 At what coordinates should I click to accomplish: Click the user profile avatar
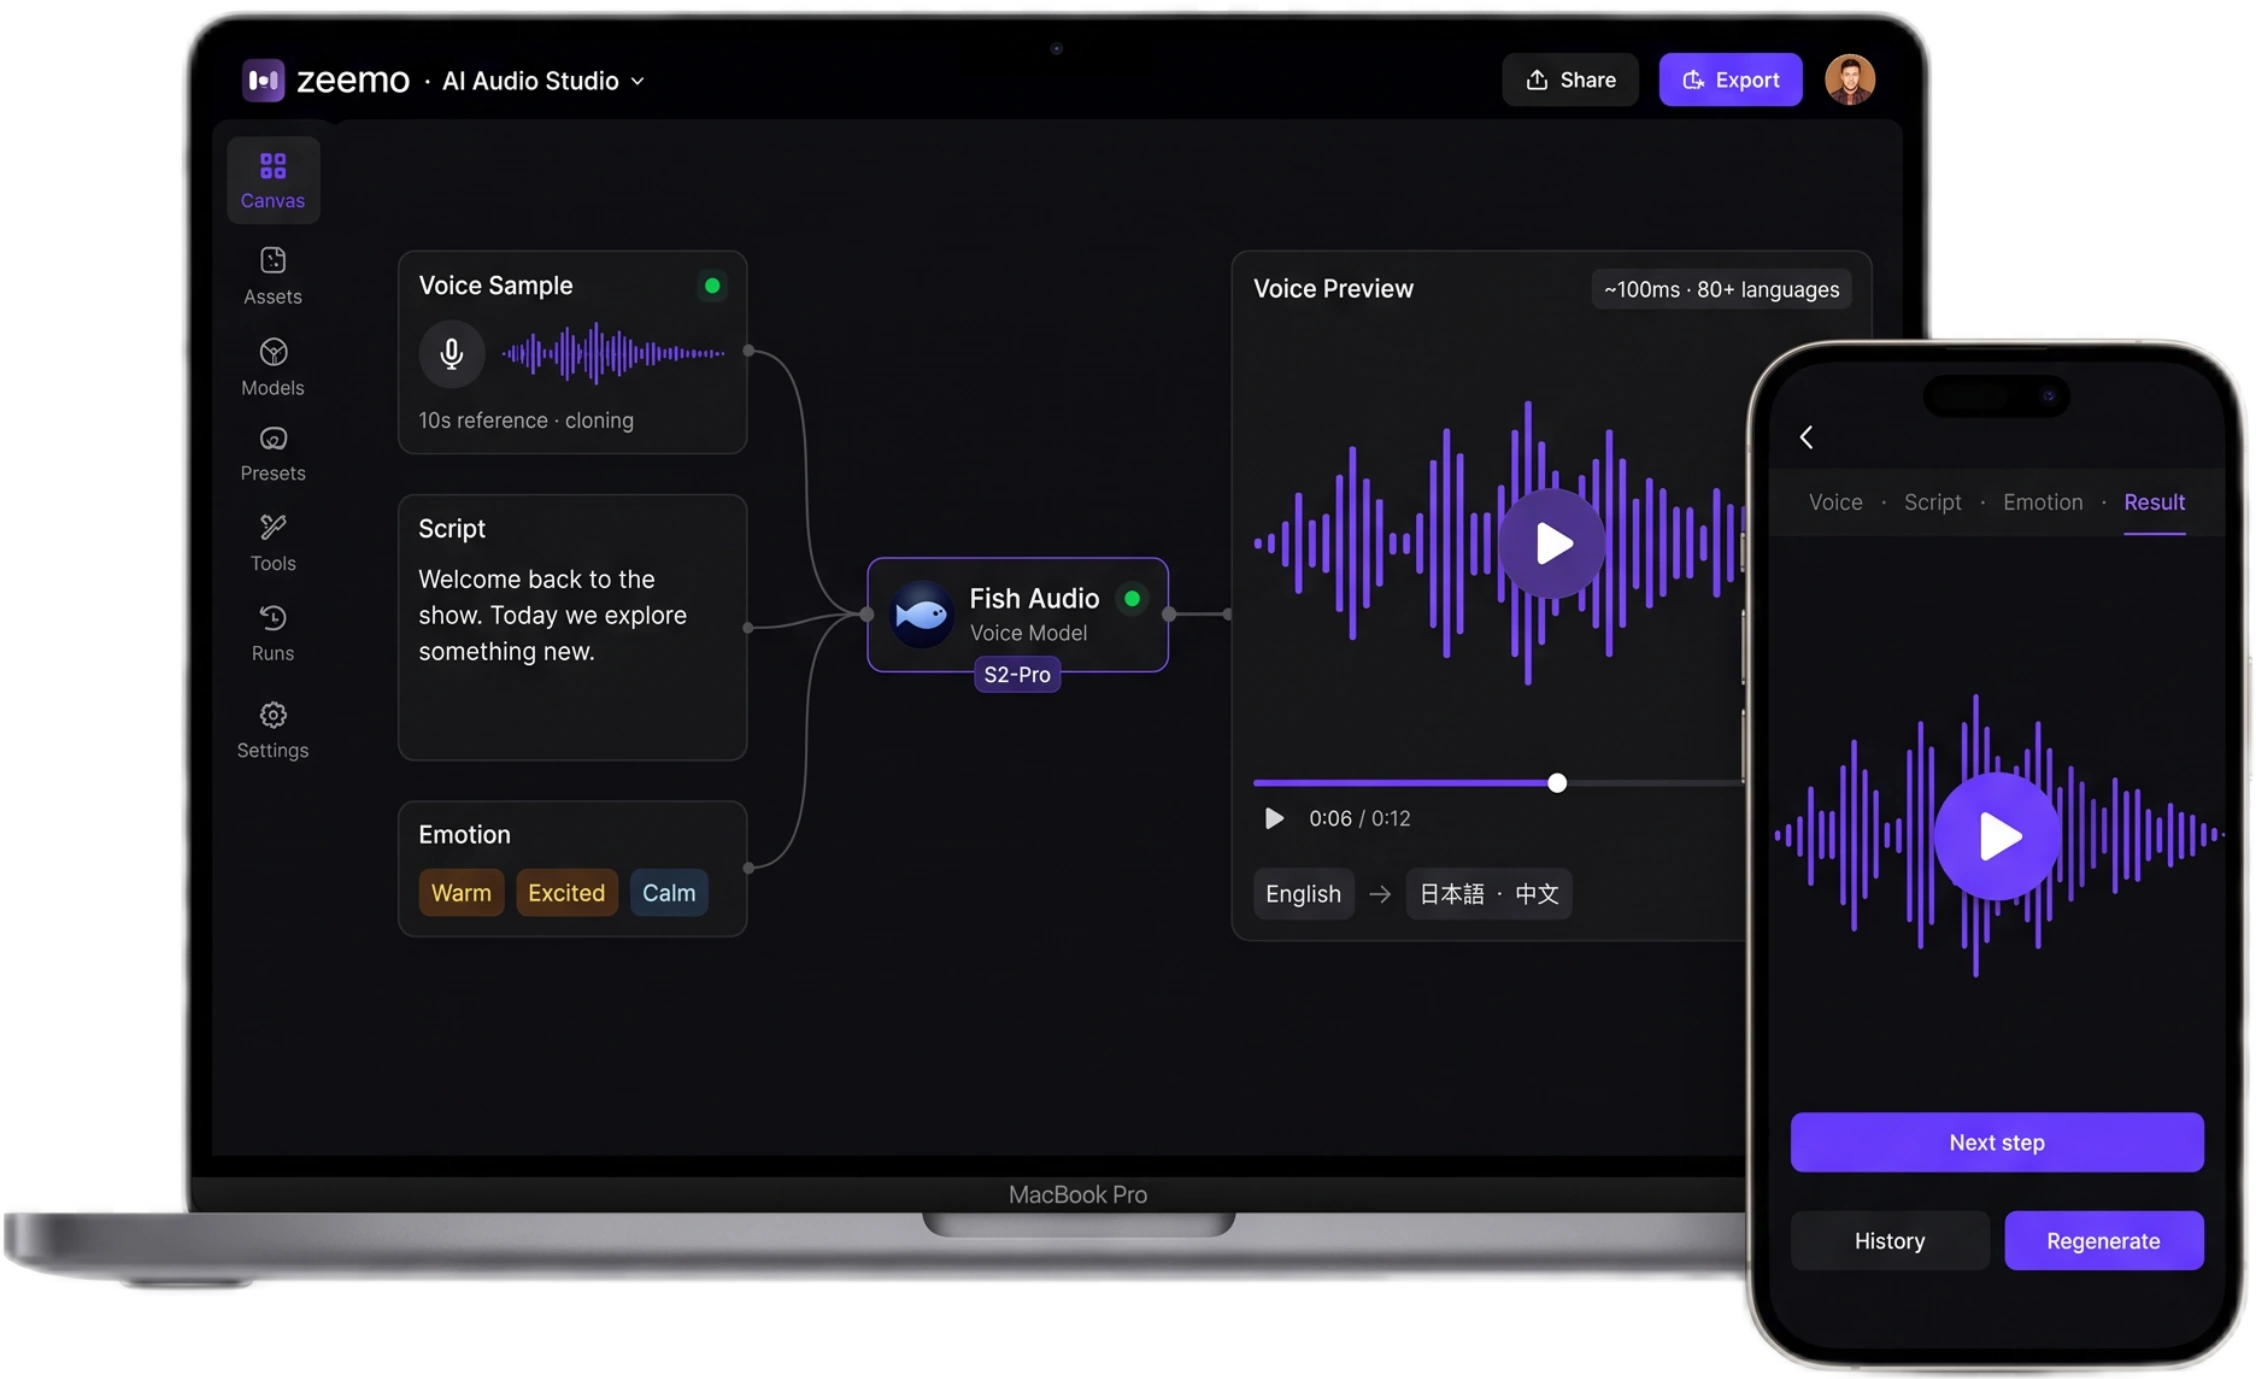1849,80
